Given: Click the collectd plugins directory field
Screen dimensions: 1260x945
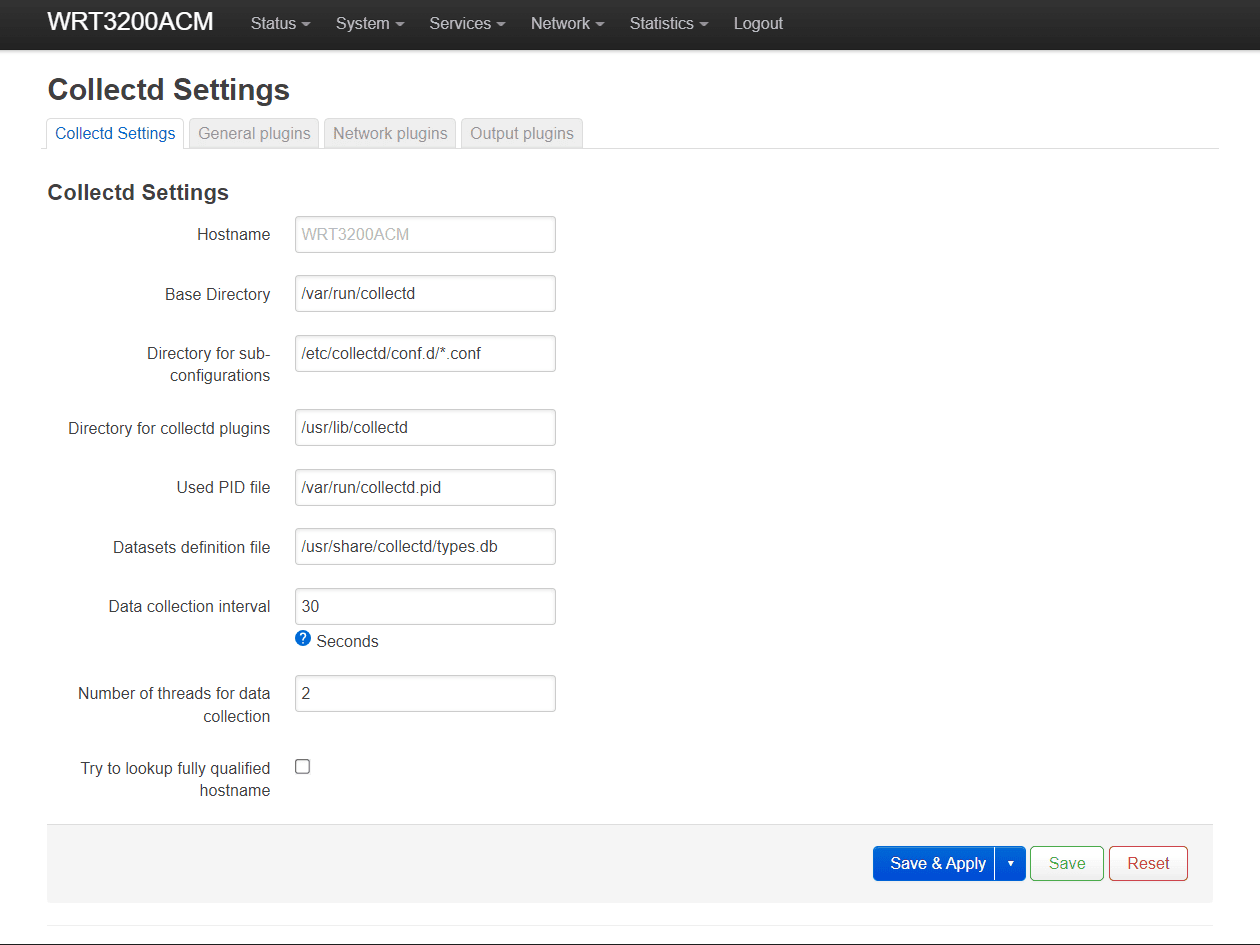Looking at the screenshot, I should point(425,427).
